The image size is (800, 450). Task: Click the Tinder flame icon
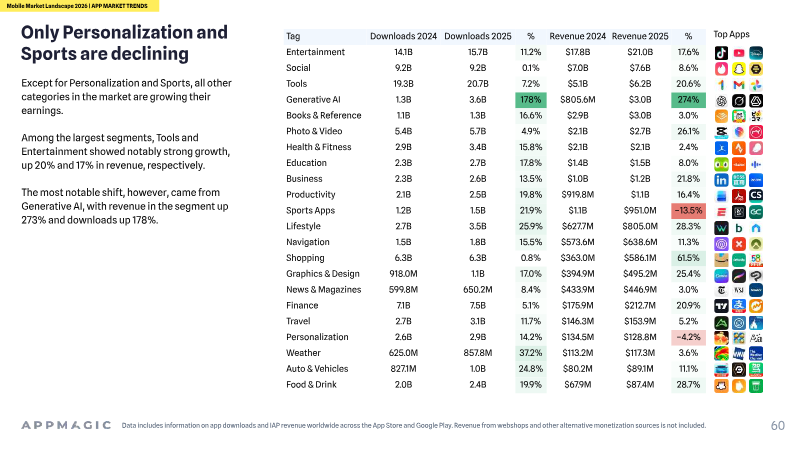tap(721, 68)
